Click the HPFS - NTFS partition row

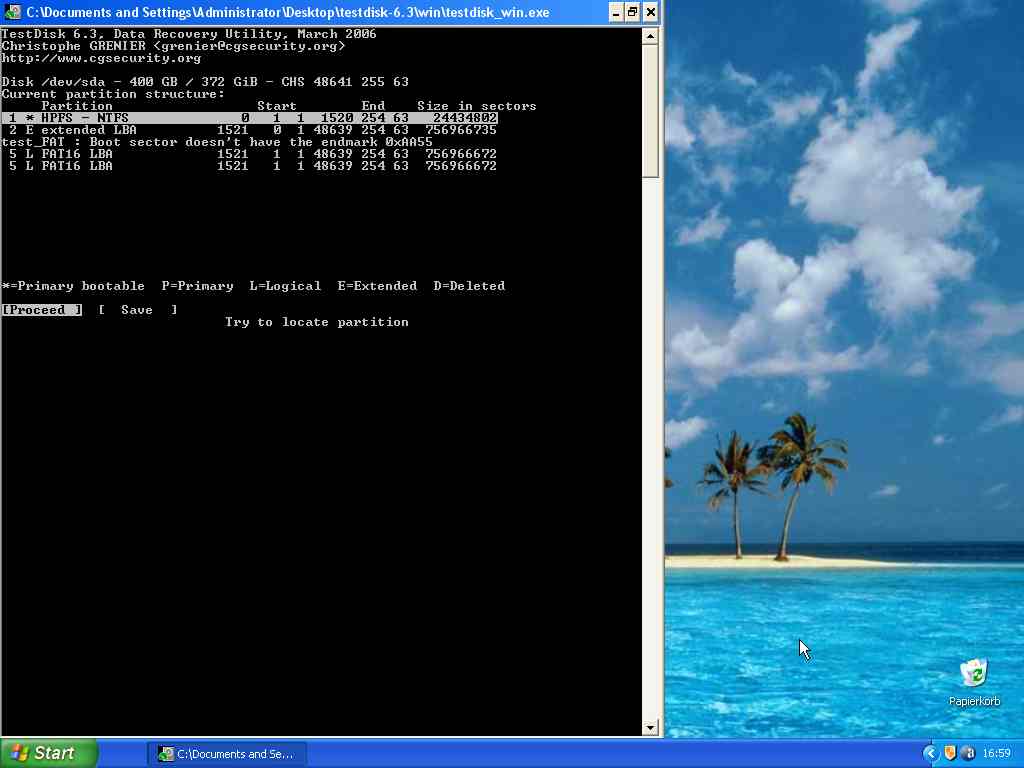(249, 118)
